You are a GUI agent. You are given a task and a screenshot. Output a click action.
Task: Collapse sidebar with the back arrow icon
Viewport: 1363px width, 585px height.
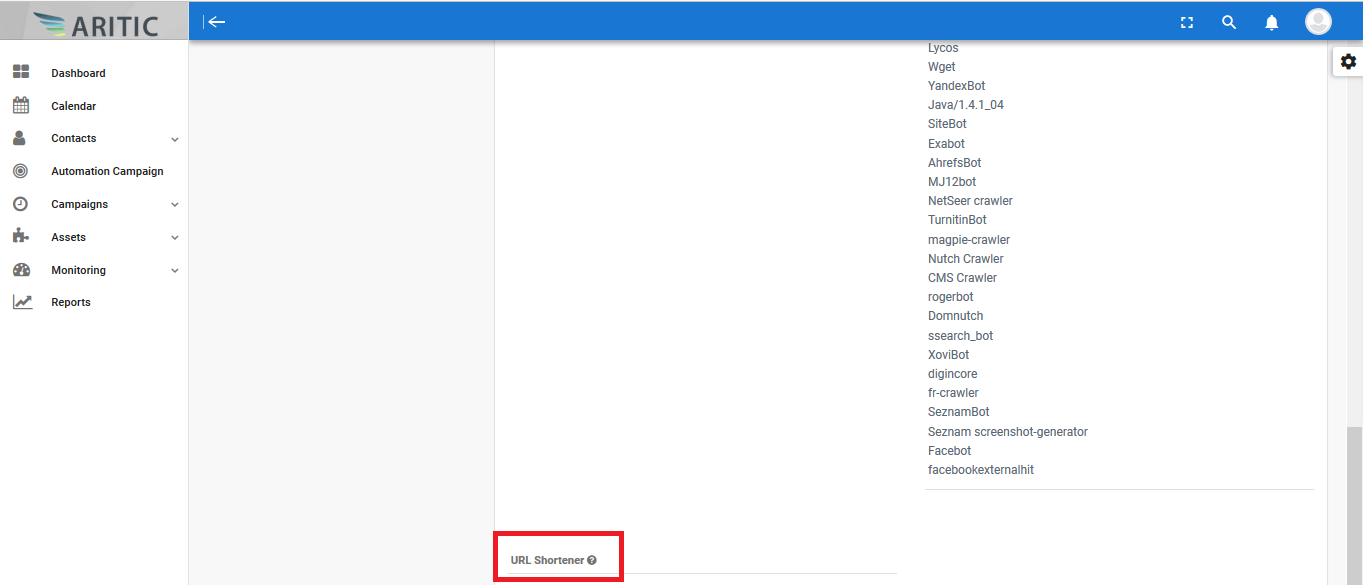tap(215, 22)
